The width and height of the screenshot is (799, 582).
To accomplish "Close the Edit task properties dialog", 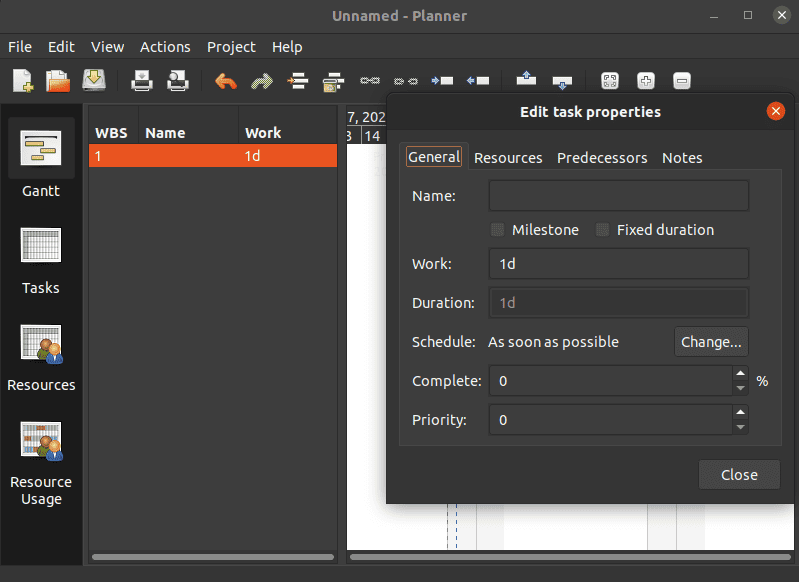I will coord(776,111).
